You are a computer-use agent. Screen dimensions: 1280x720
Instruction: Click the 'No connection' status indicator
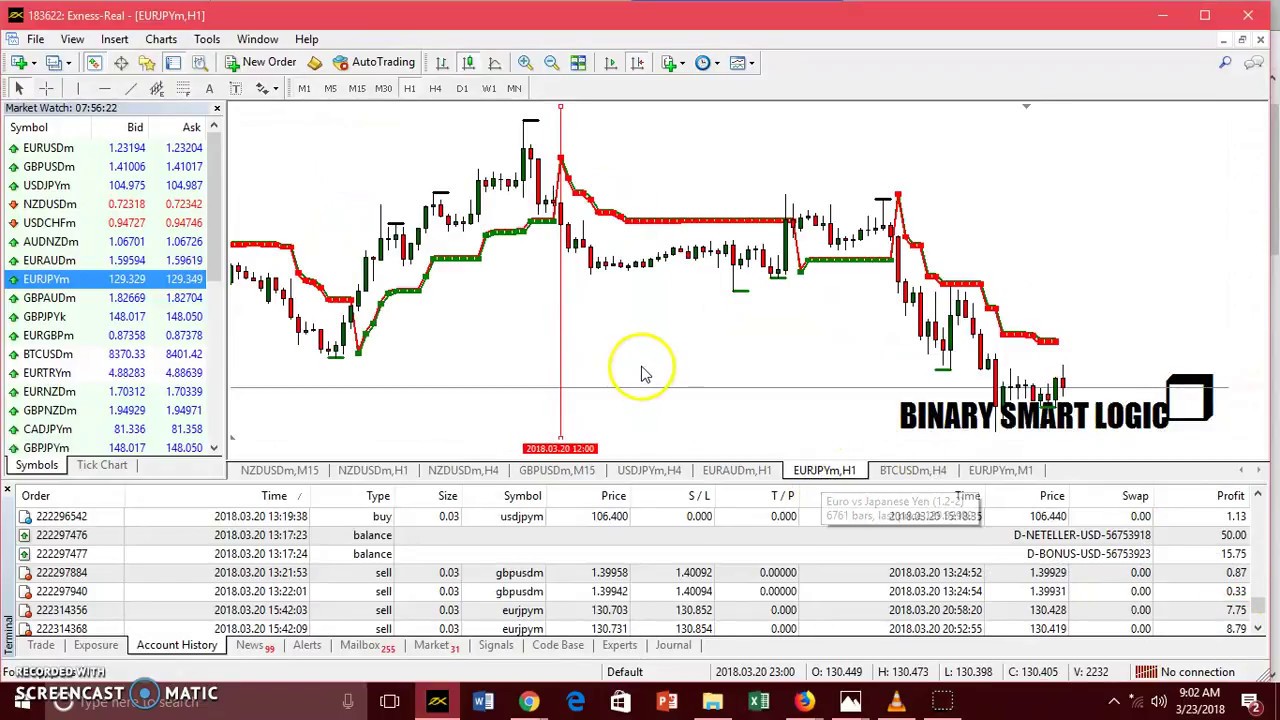tap(1188, 672)
